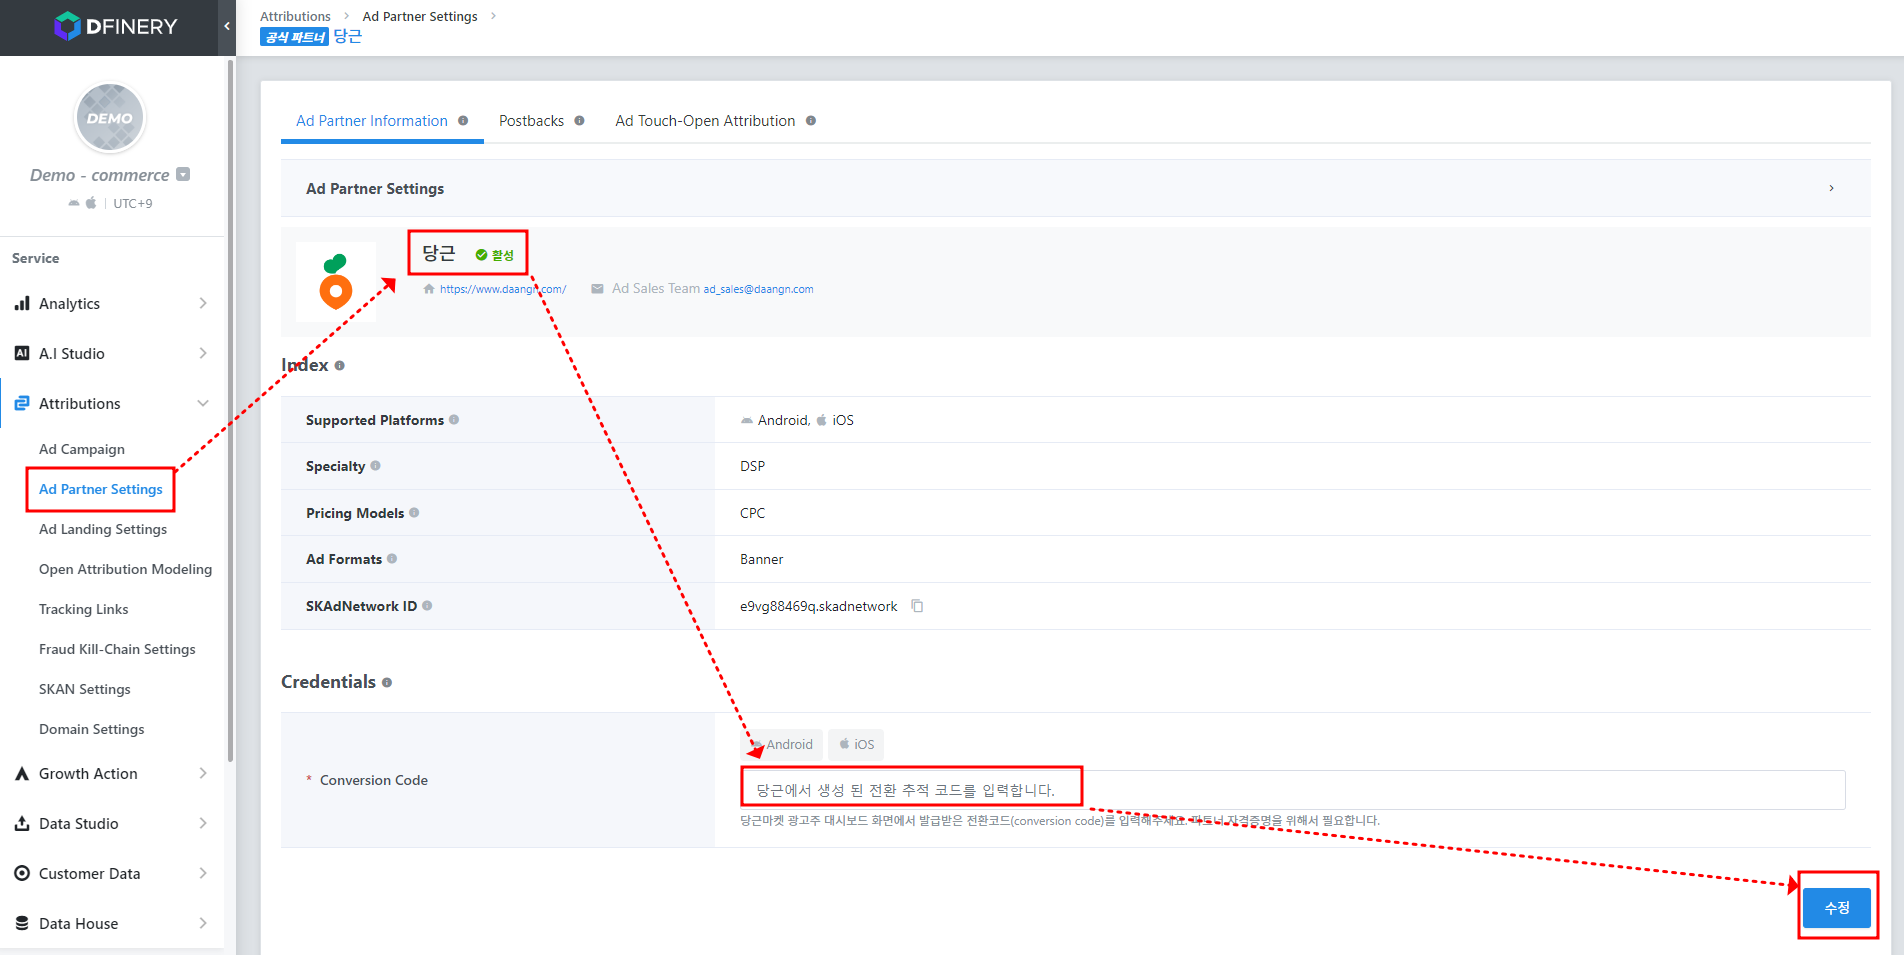Go to Tracking Links

tap(83, 609)
